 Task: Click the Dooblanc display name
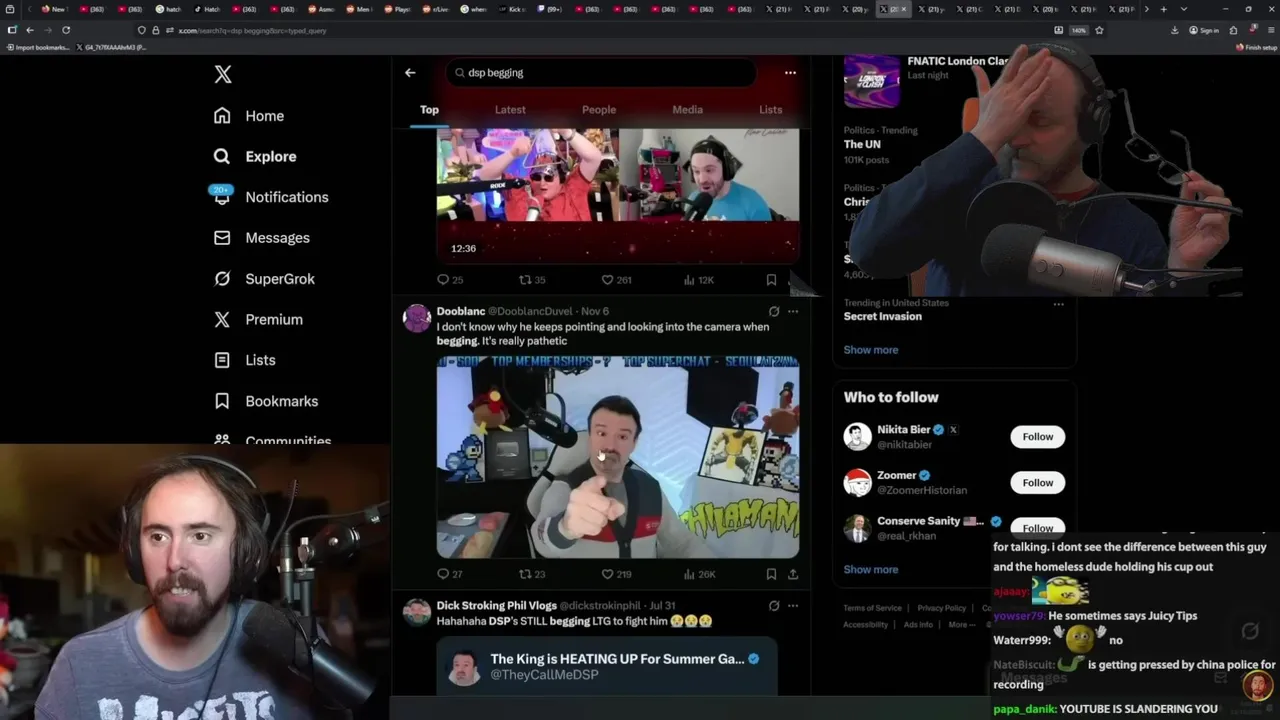coord(461,311)
